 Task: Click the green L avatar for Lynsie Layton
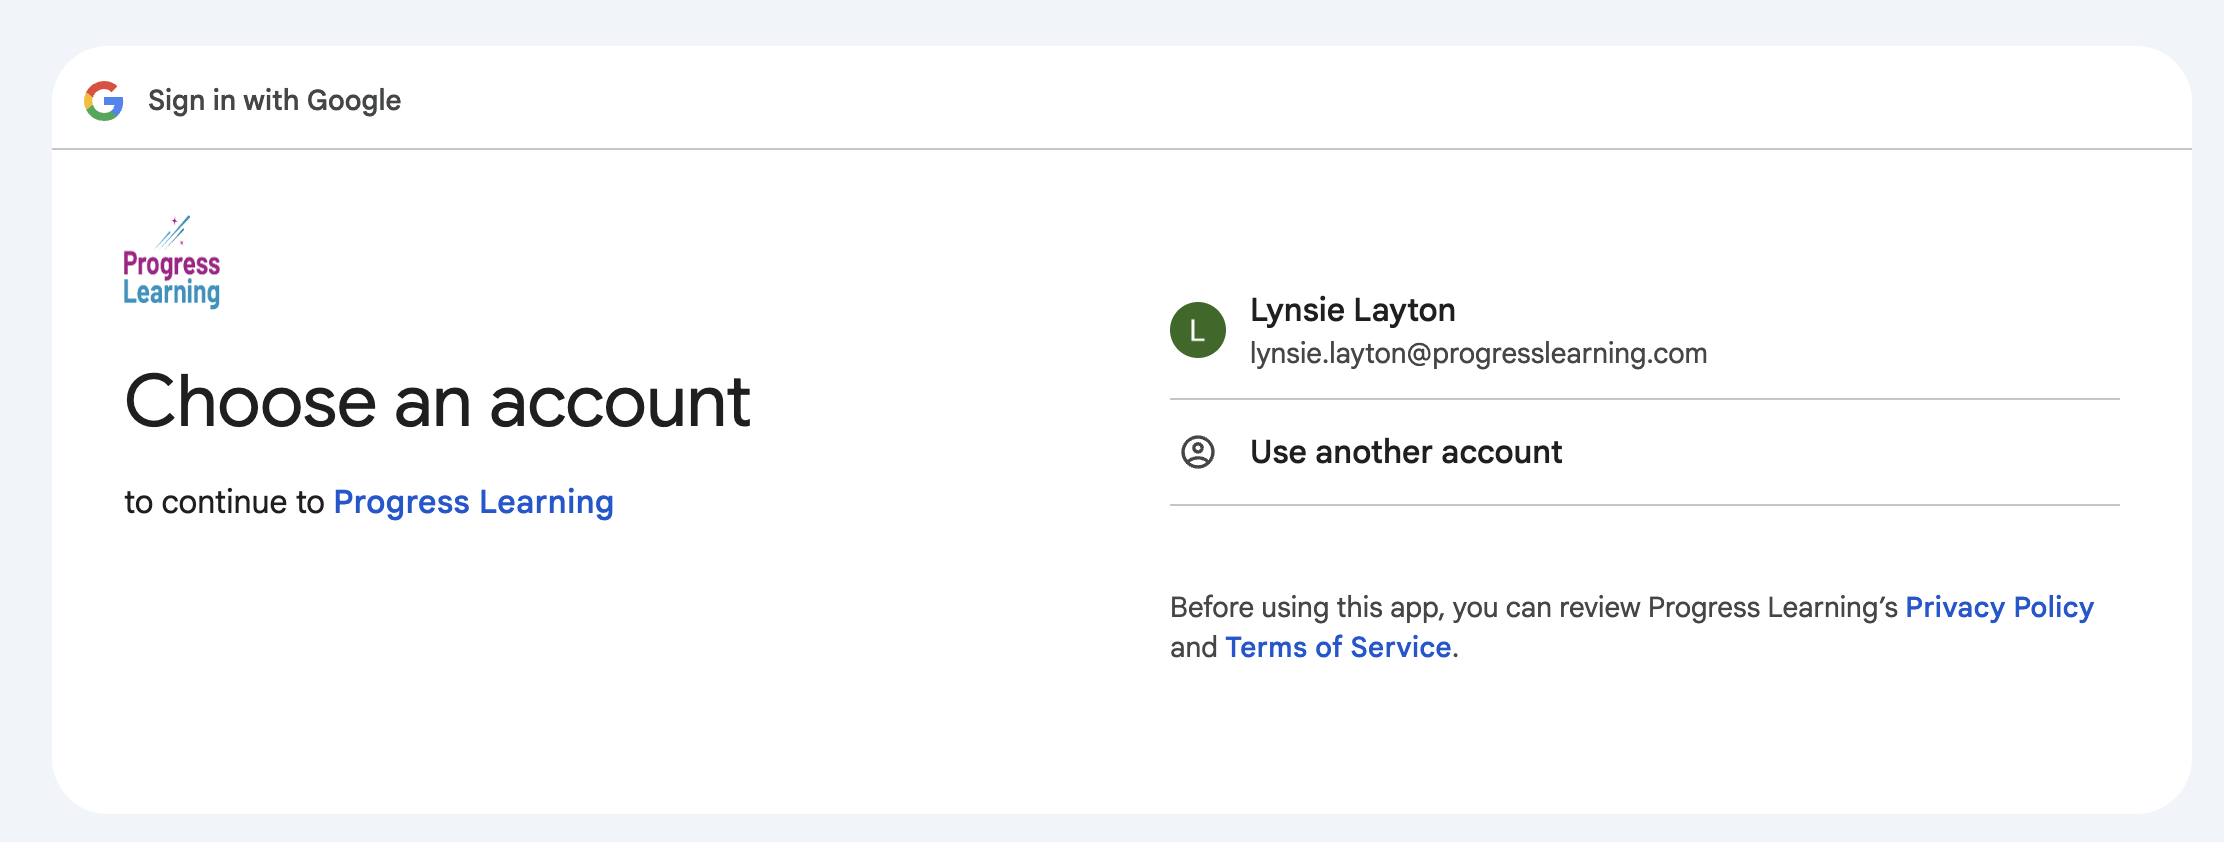pyautogui.click(x=1198, y=330)
